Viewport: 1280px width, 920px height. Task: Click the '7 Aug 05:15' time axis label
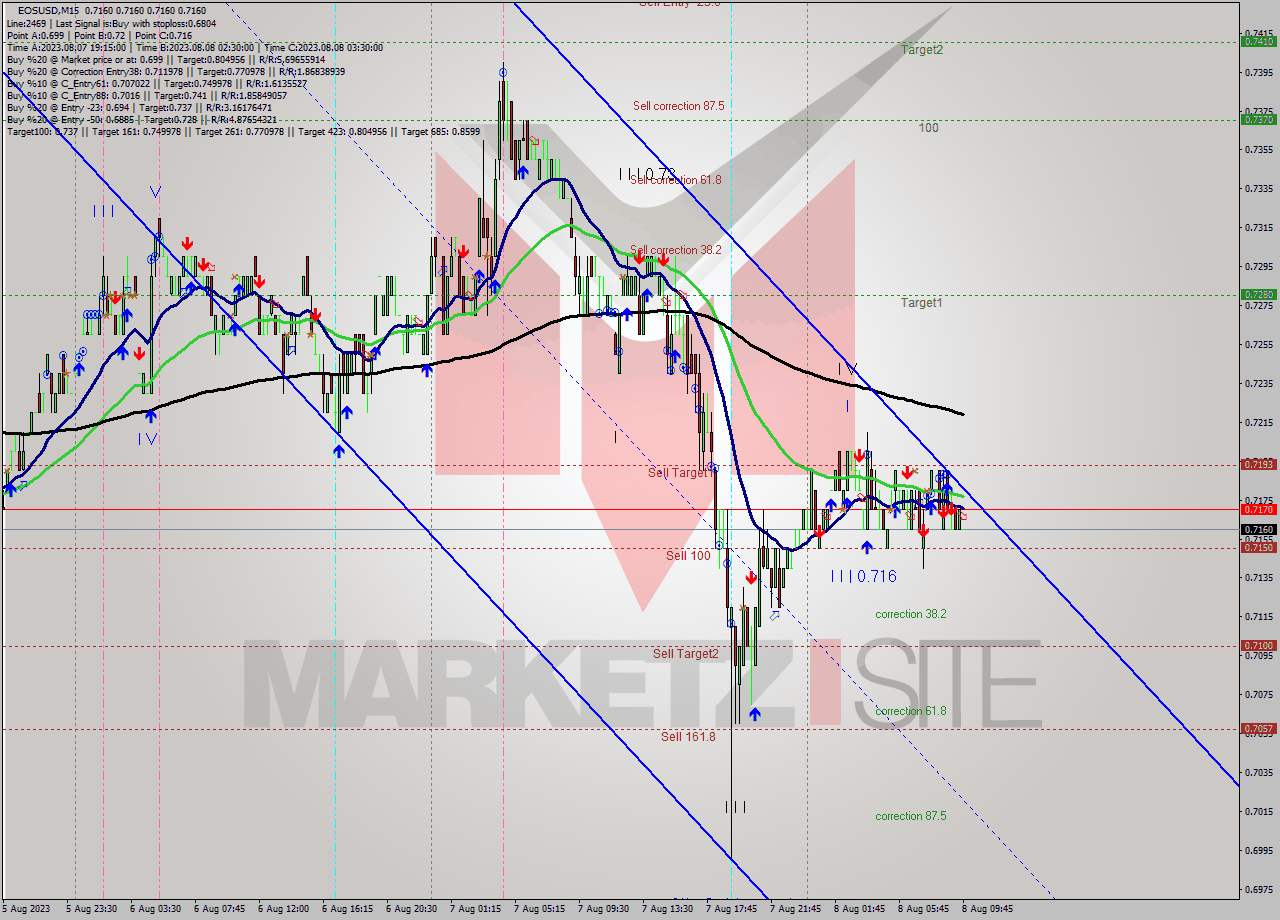click(x=539, y=909)
